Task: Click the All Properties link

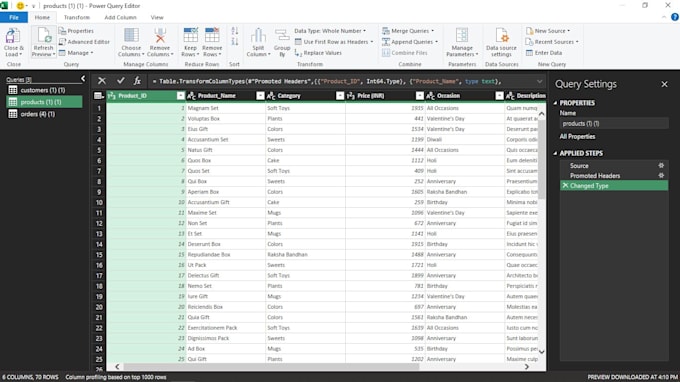Action: (x=577, y=137)
